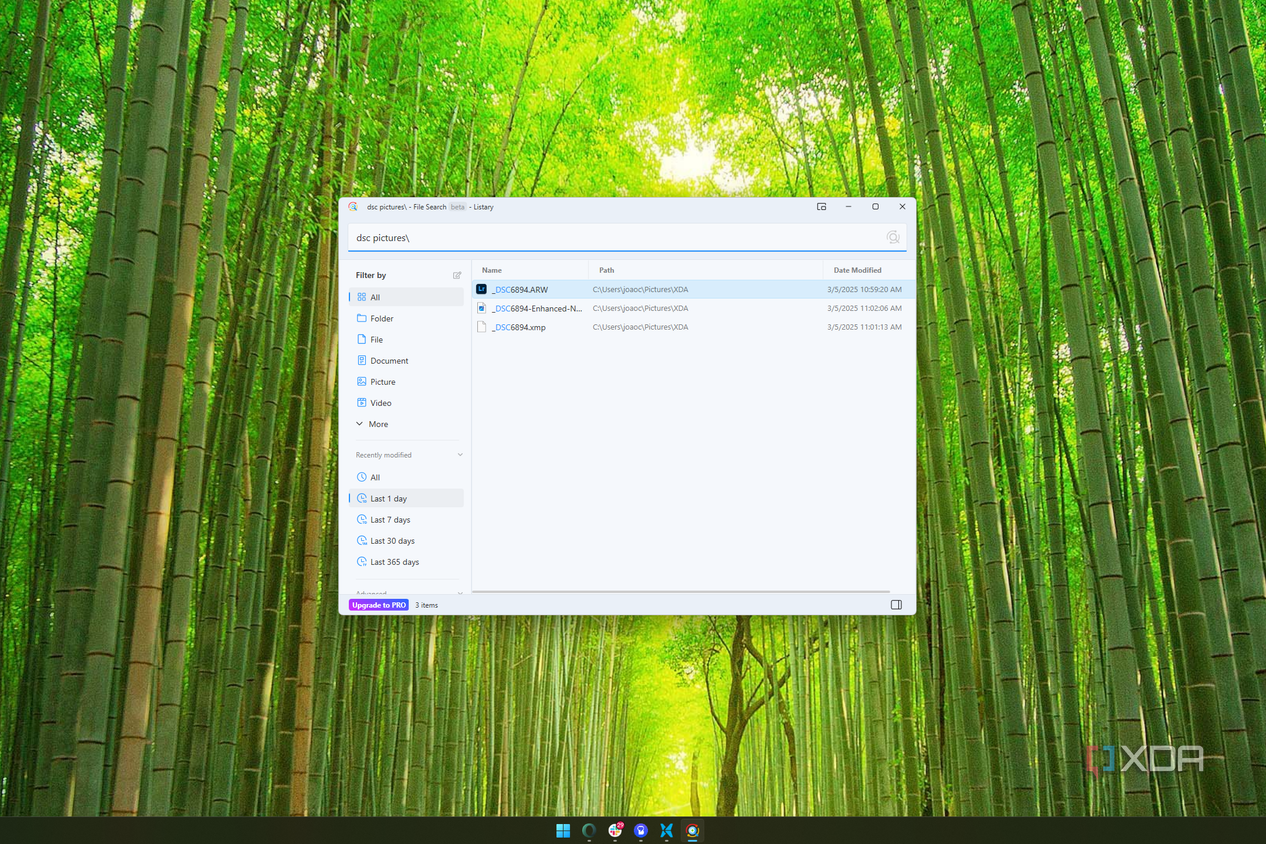Click the horizontal scrollbar below results
This screenshot has width=1266, height=844.
click(681, 592)
